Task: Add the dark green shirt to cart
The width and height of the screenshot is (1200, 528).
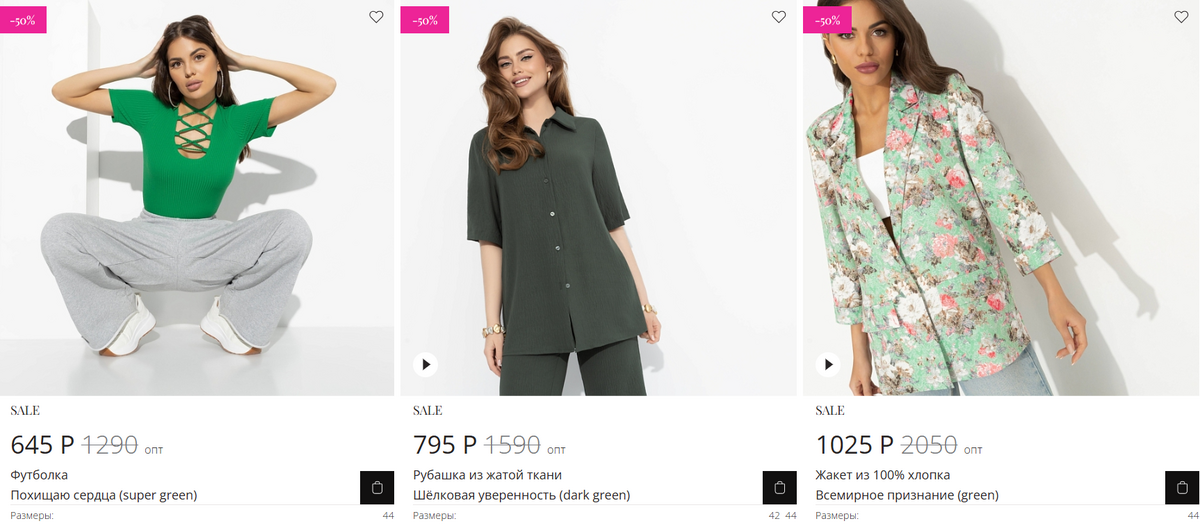Action: tap(779, 487)
